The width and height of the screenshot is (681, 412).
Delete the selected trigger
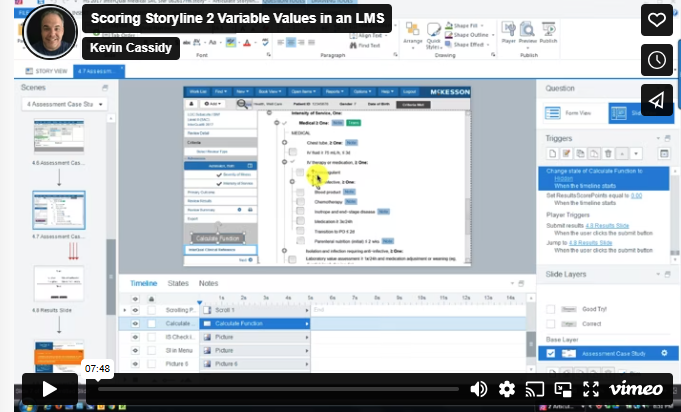[x=607, y=153]
